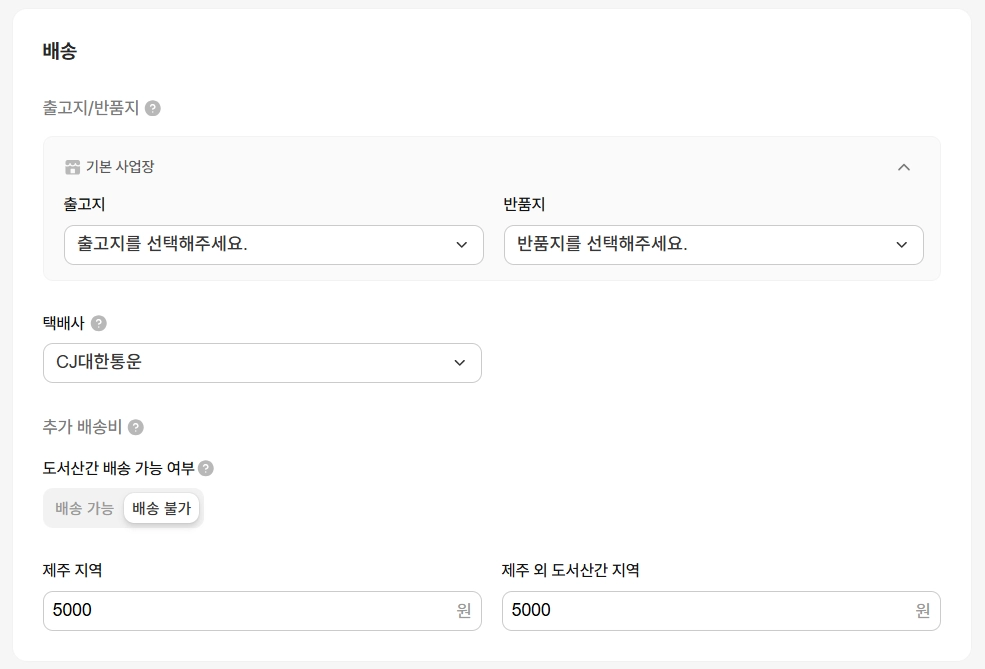This screenshot has height=669, width=985.
Task: Click help icon beside 택배사 label
Action: 99,323
